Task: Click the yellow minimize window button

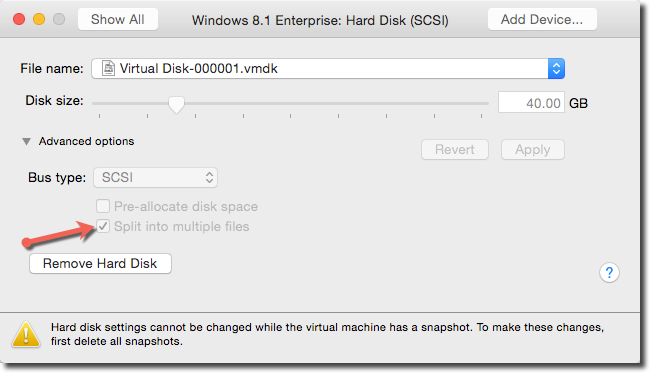Action: pos(39,19)
